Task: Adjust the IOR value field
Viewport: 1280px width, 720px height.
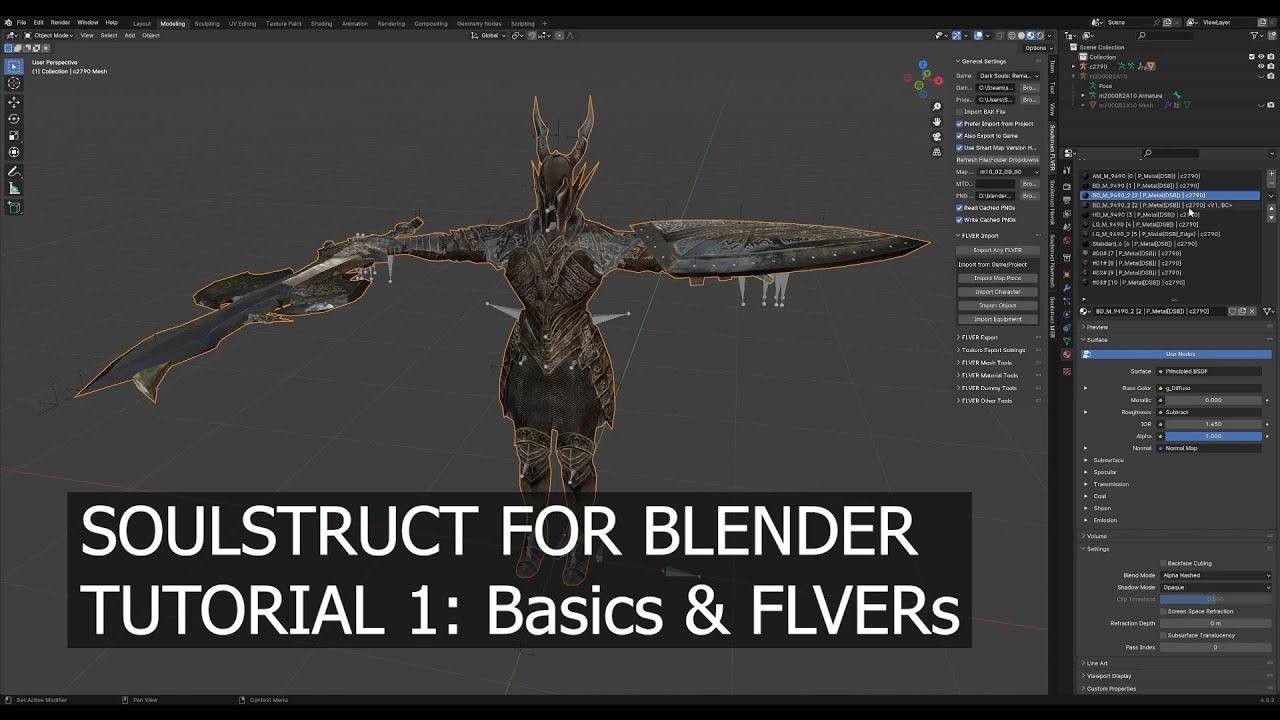Action: click(x=1213, y=424)
